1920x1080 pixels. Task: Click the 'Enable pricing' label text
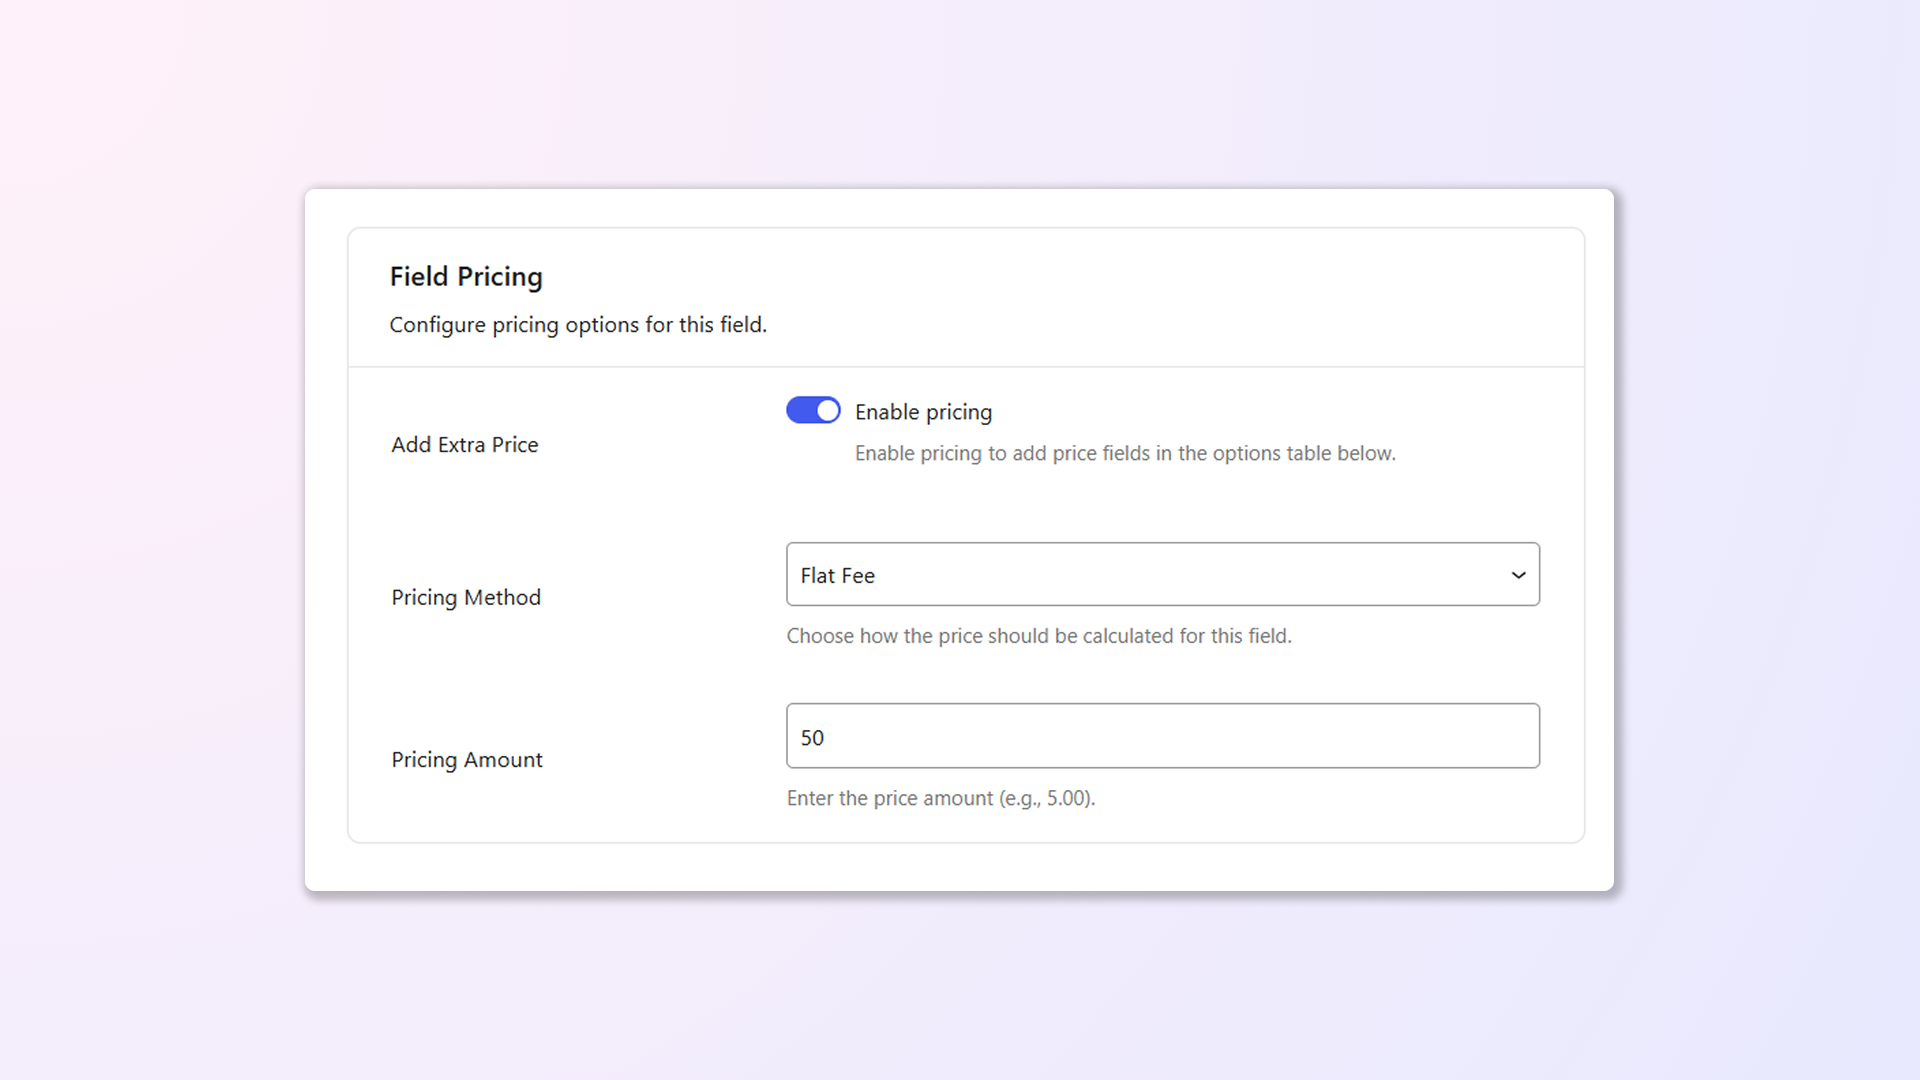click(x=923, y=412)
